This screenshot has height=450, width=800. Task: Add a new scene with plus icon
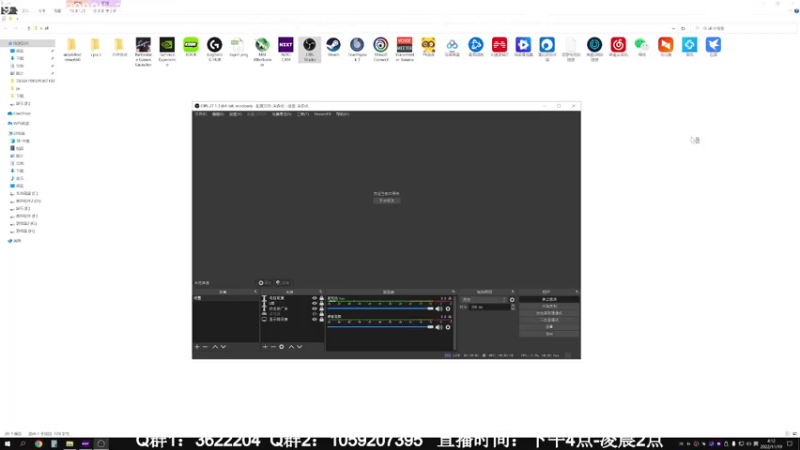pos(197,347)
